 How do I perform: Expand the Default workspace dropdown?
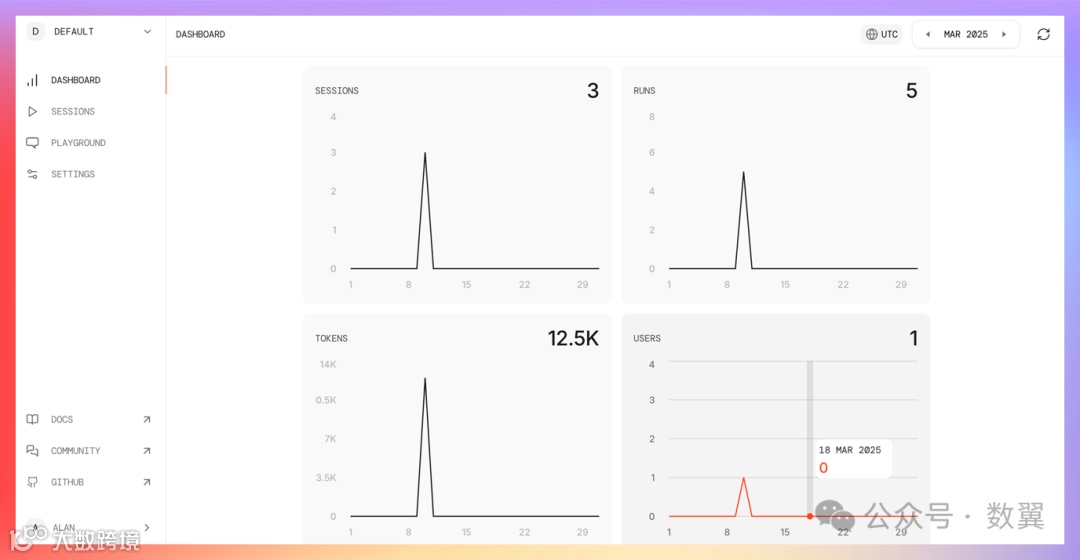(90, 32)
